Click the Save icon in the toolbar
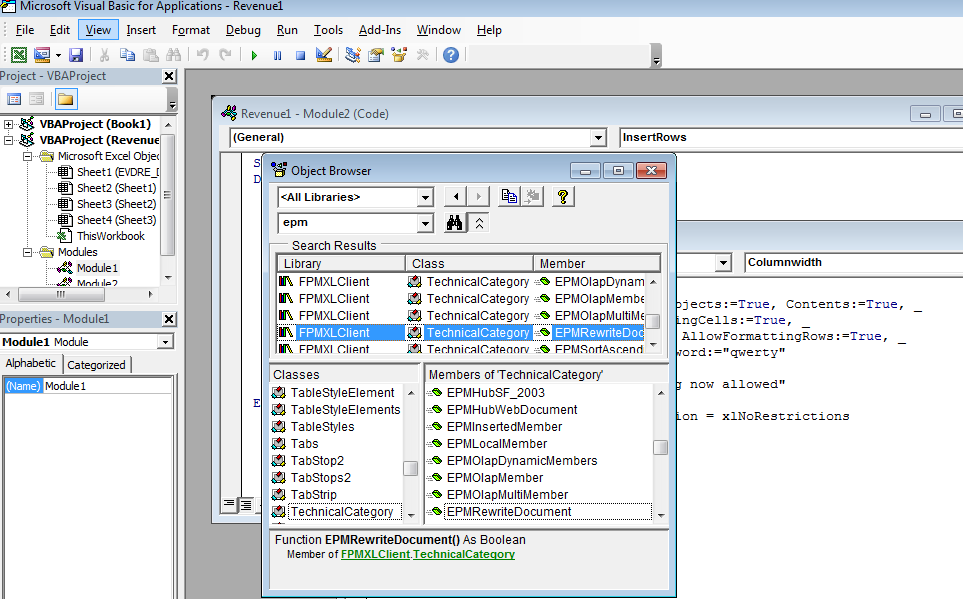The image size is (963, 599). point(78,55)
